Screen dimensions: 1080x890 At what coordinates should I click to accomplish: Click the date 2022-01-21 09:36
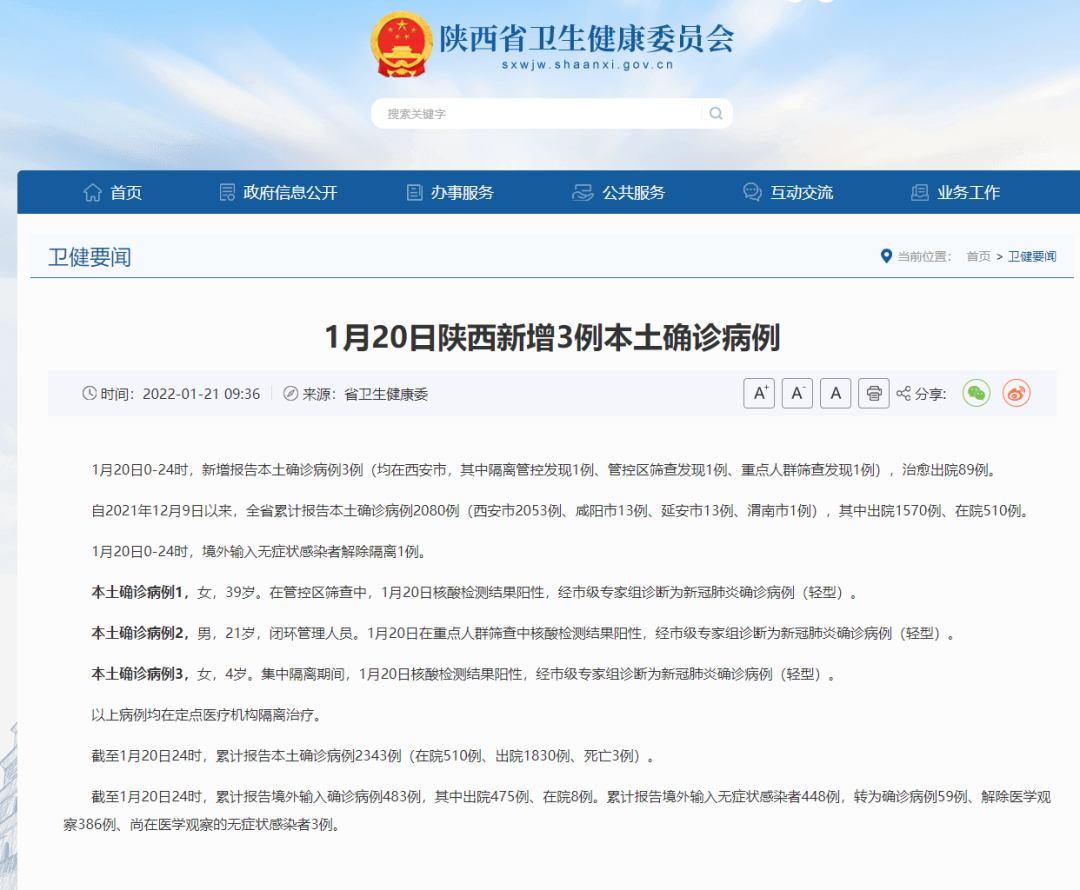[x=201, y=394]
